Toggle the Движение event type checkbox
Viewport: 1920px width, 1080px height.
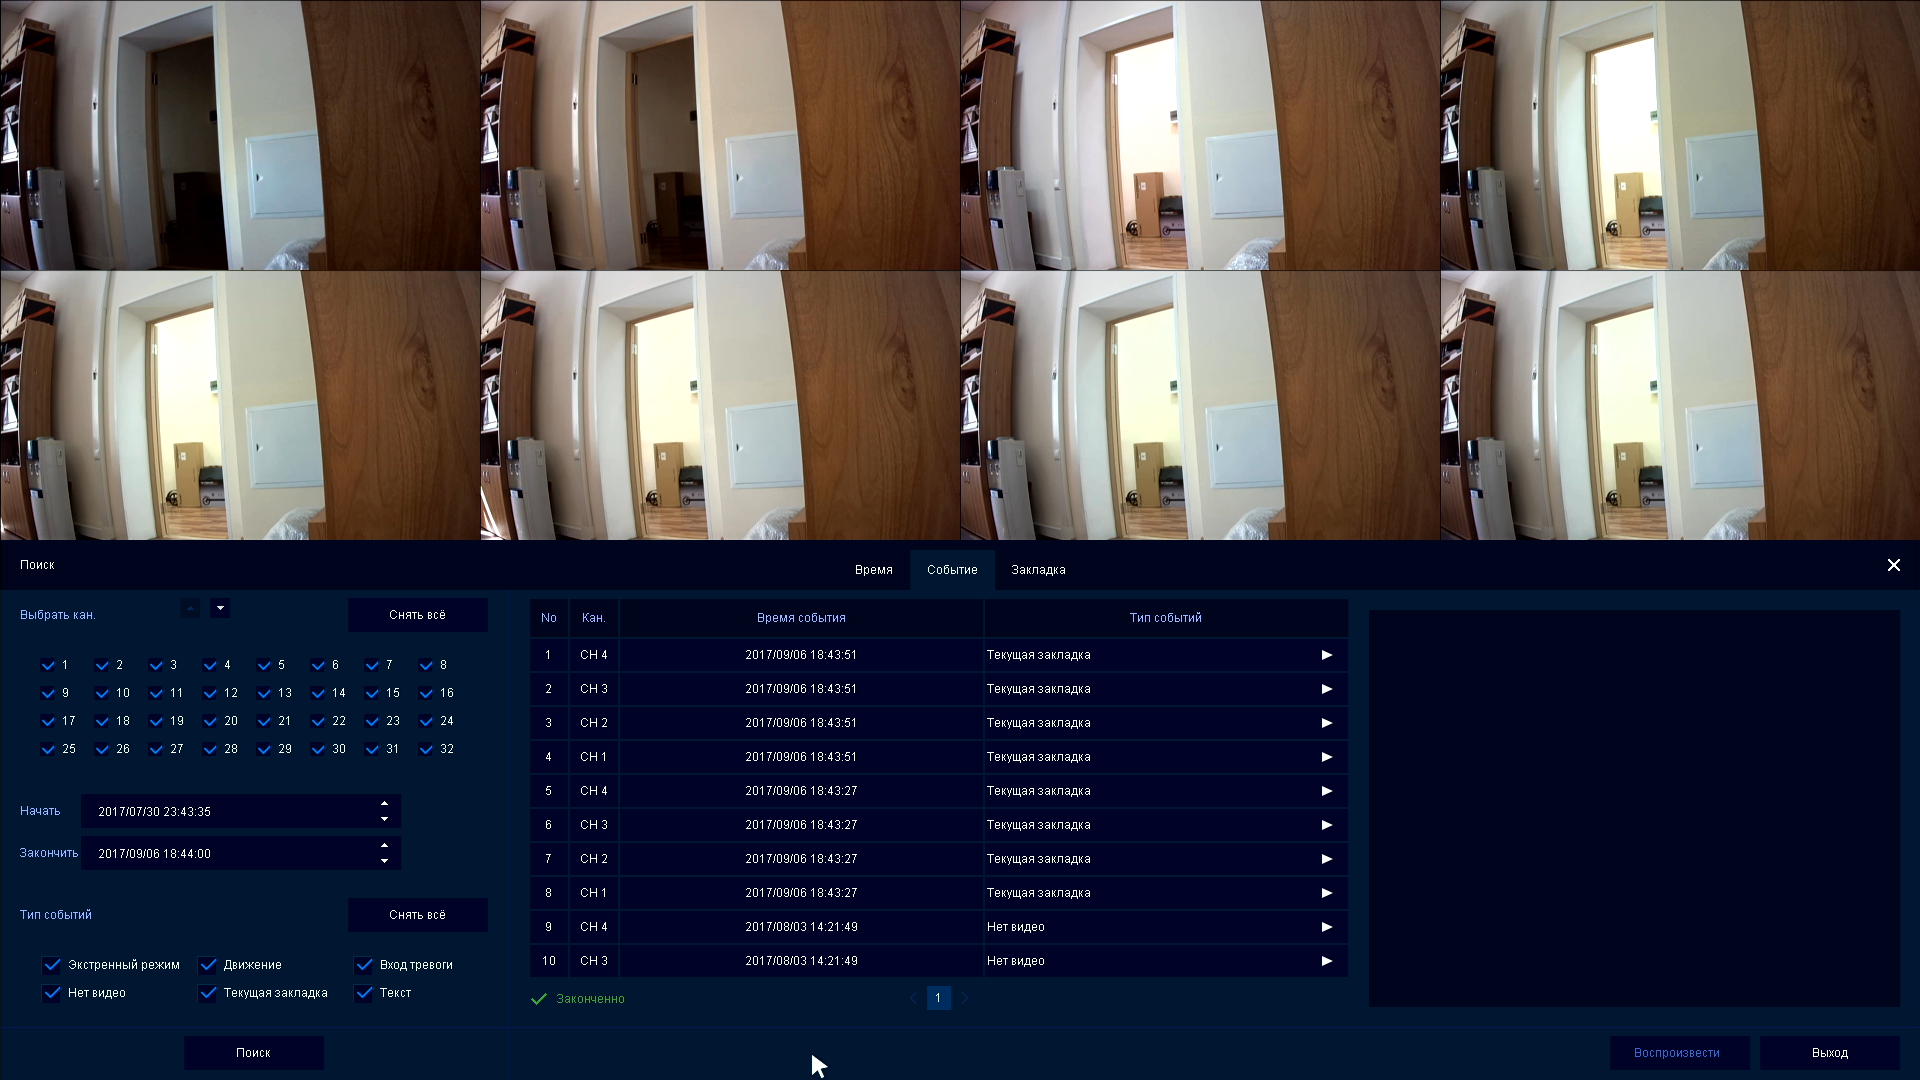point(208,965)
